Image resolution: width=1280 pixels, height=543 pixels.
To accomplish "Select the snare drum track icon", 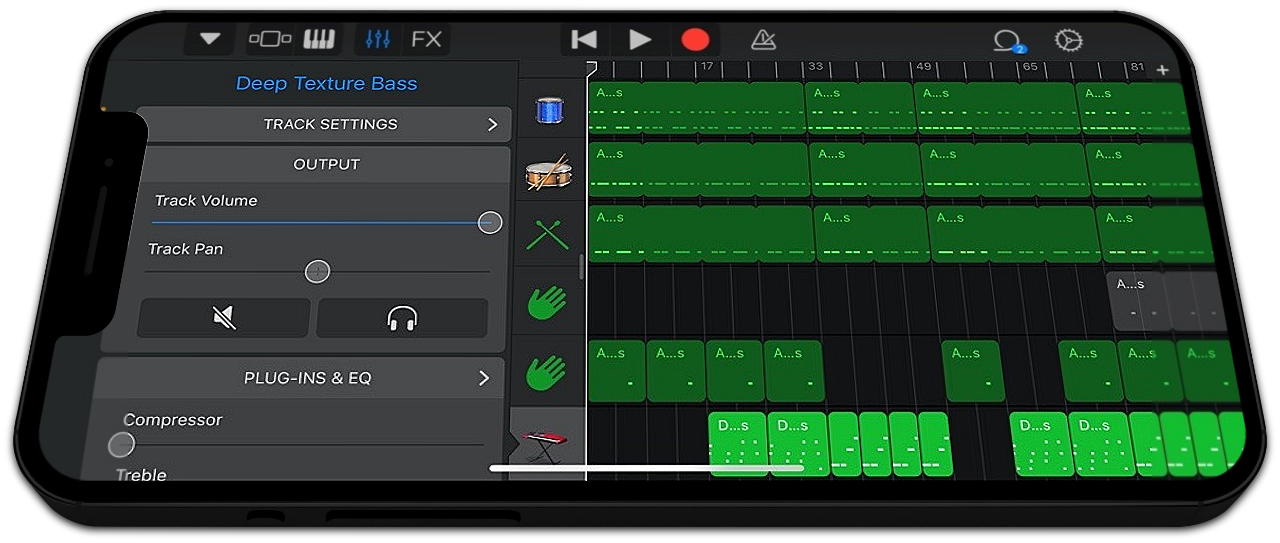I will pos(548,173).
